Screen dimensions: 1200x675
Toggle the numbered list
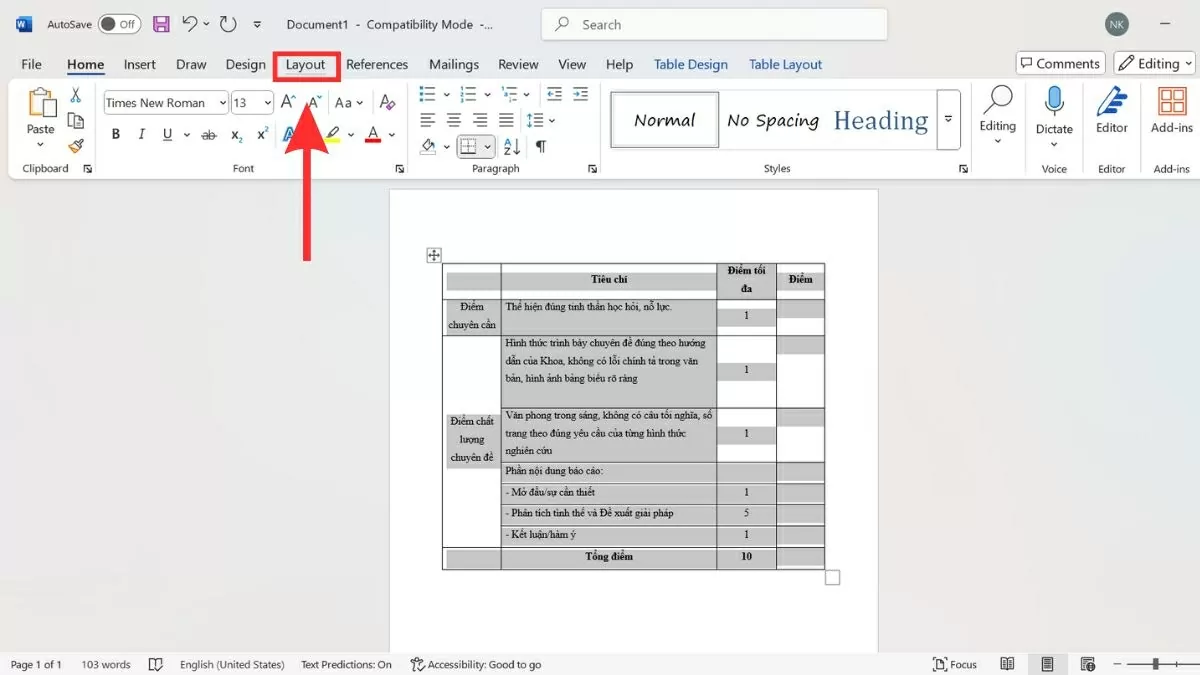click(464, 94)
